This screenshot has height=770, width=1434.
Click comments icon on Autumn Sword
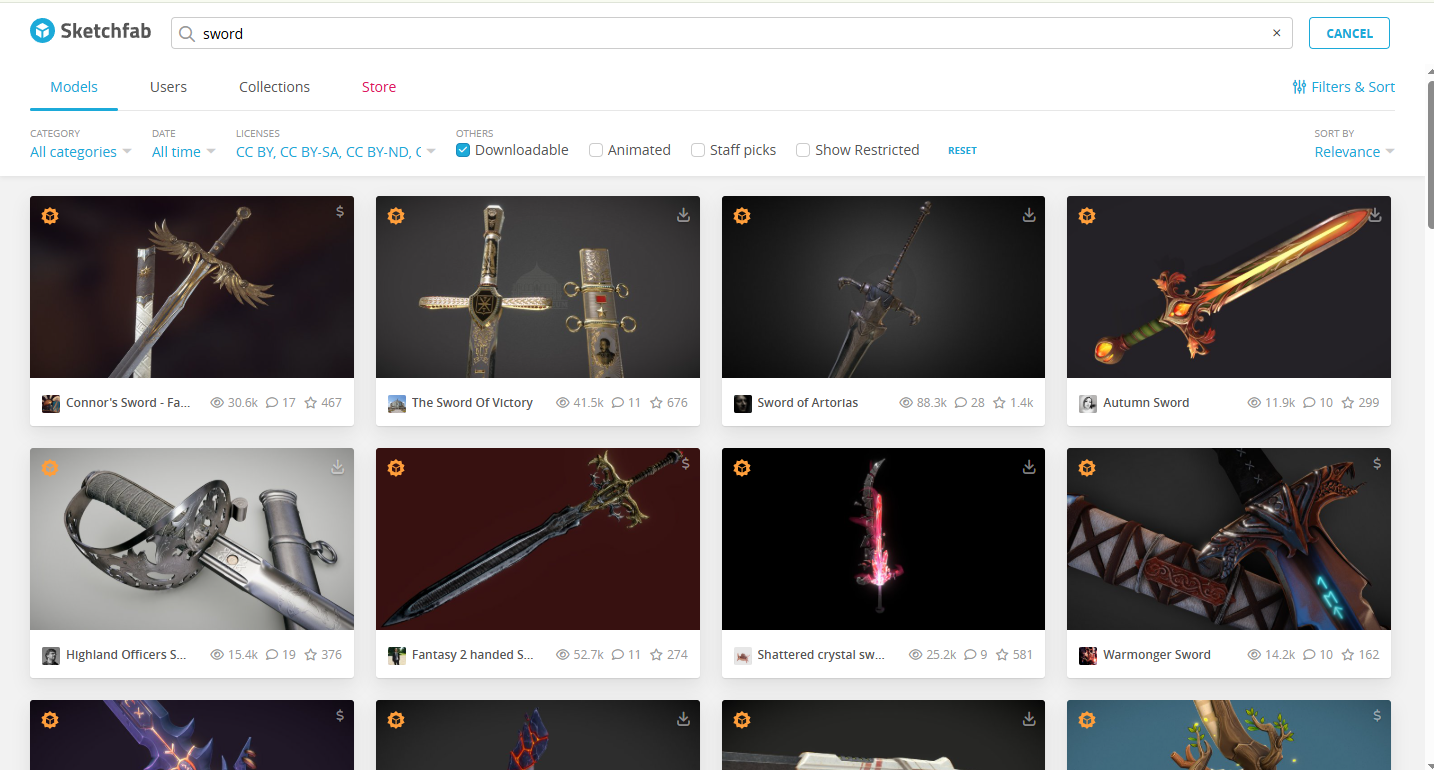(x=1310, y=403)
